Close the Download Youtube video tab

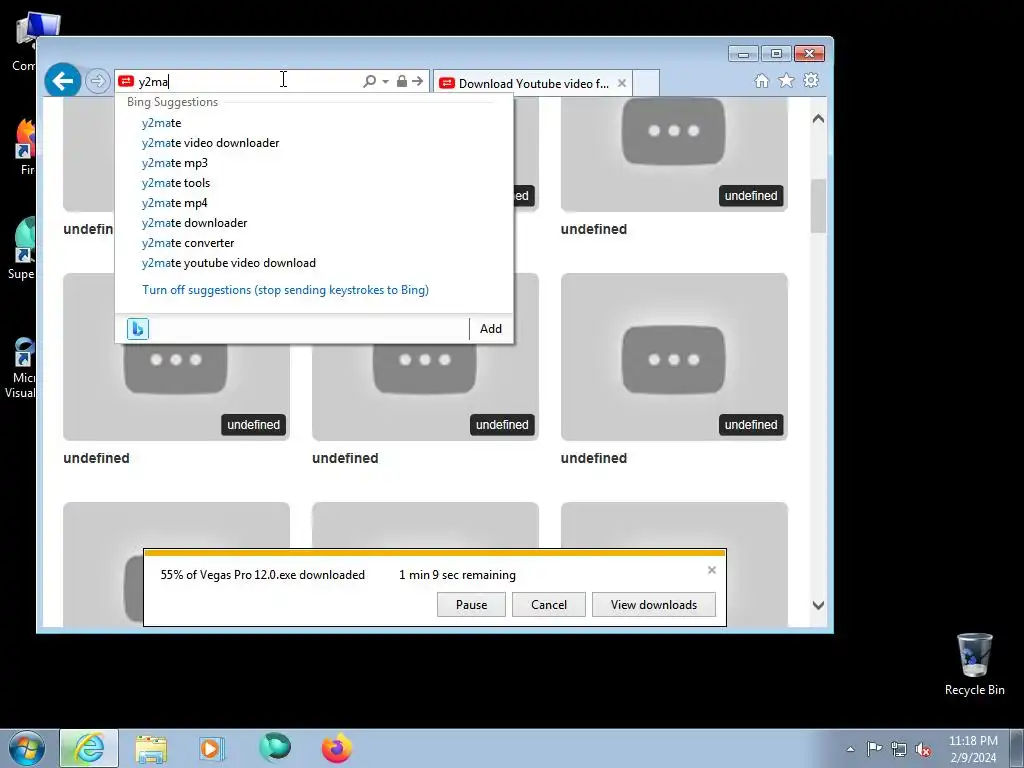(x=622, y=83)
